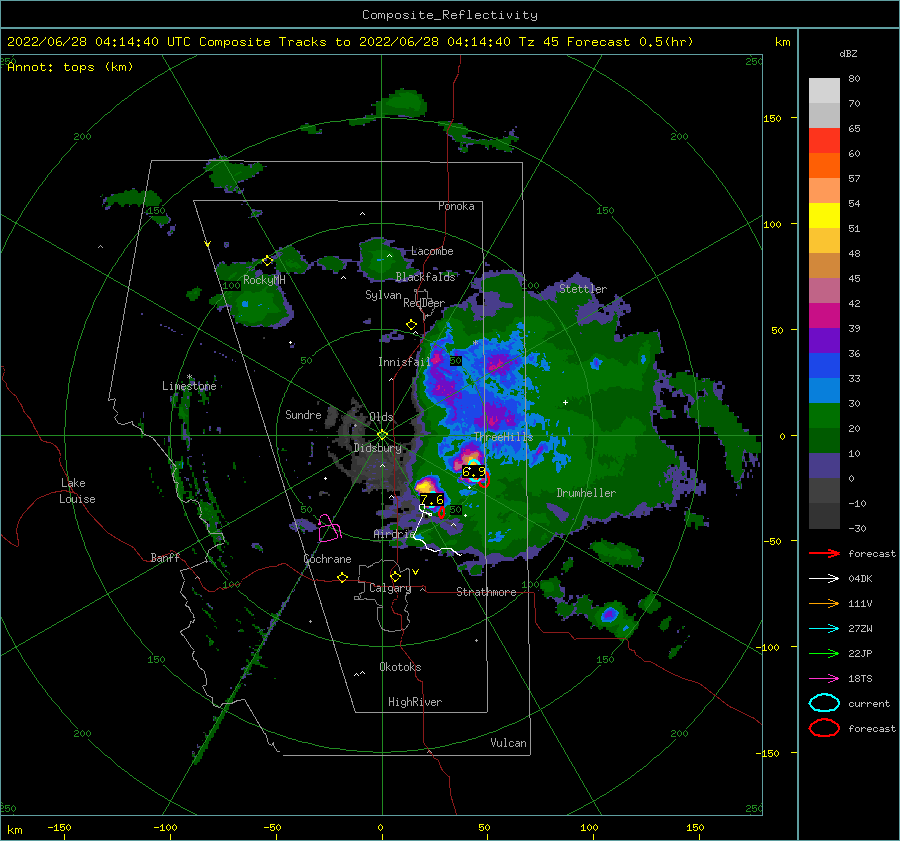Click the magenta 18TS track arrow

tap(824, 679)
